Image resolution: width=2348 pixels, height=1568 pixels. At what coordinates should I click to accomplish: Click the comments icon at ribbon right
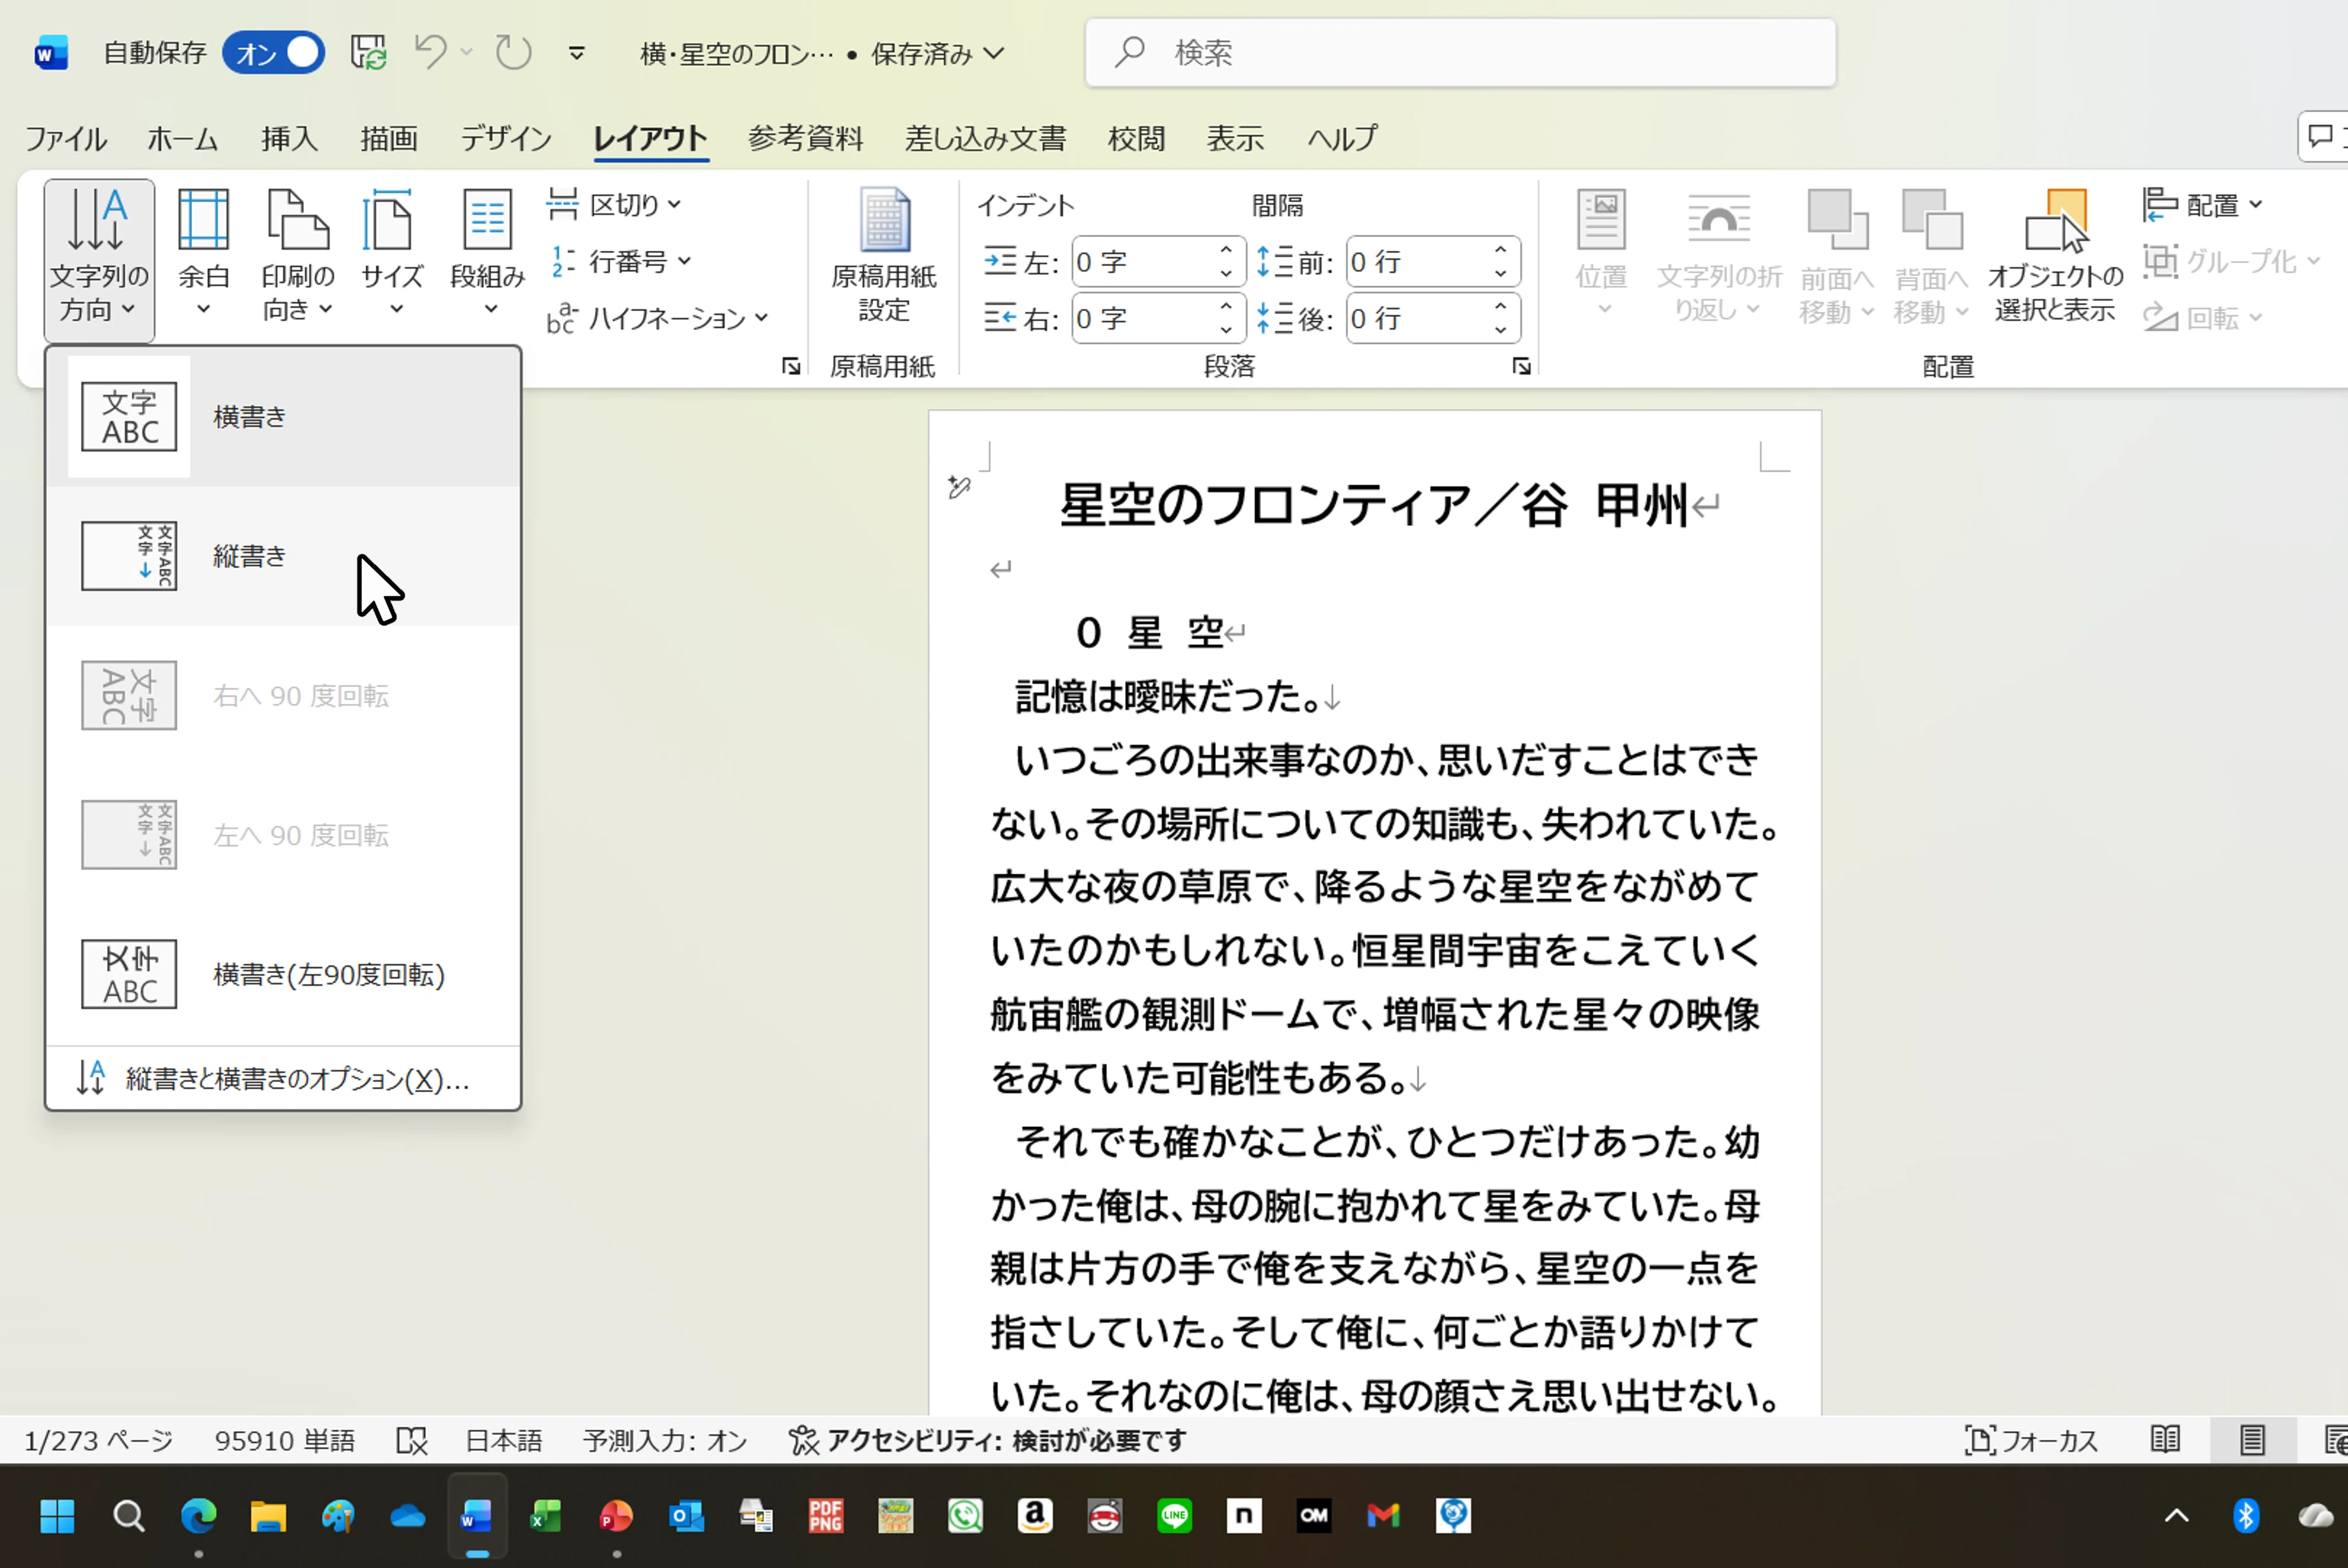click(2322, 137)
